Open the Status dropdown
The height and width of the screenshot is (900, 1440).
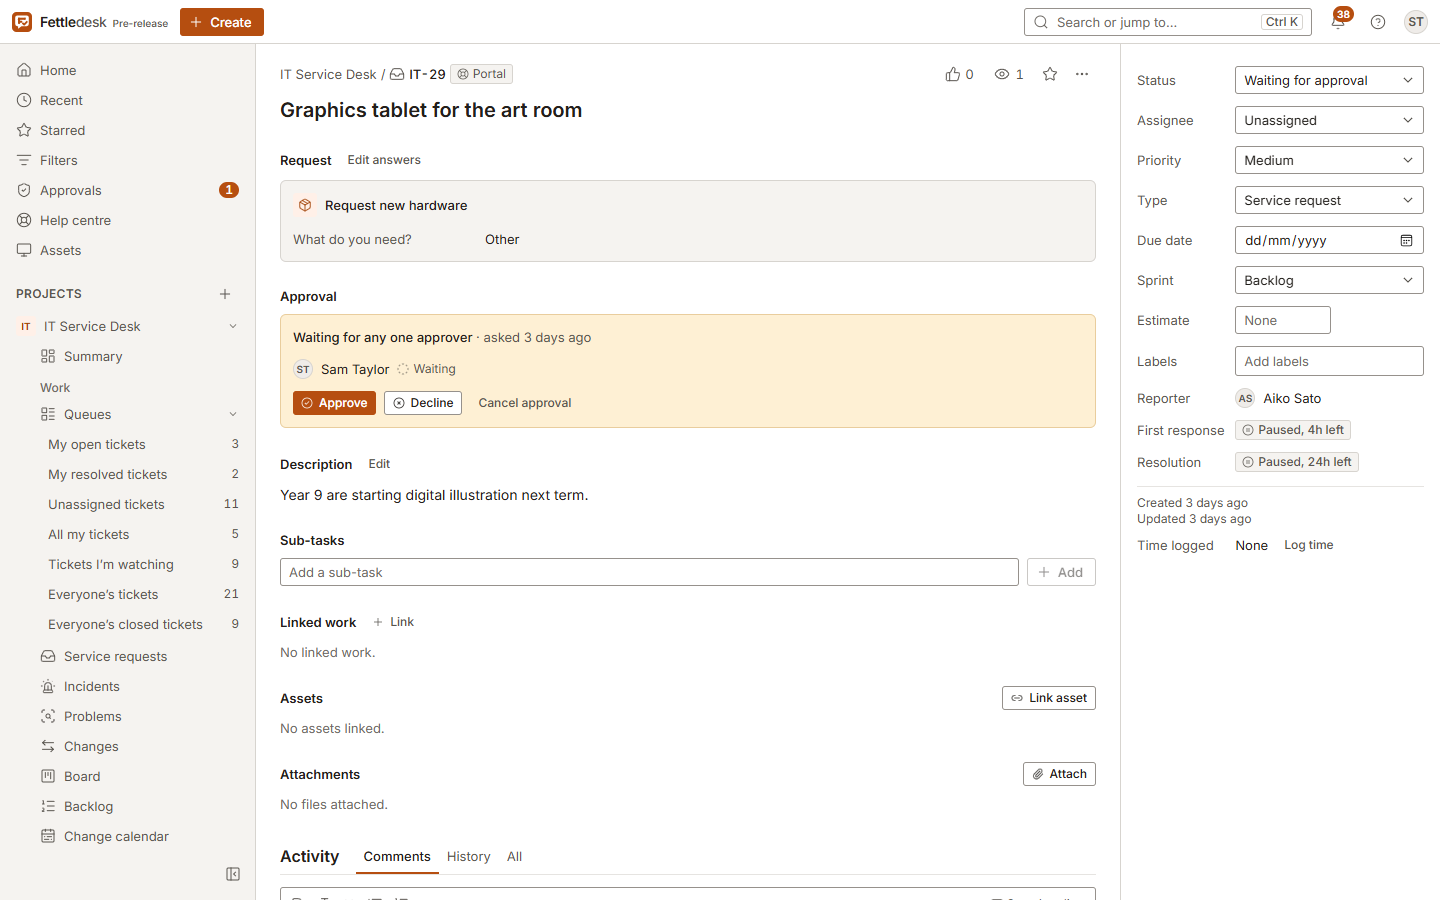point(1329,80)
